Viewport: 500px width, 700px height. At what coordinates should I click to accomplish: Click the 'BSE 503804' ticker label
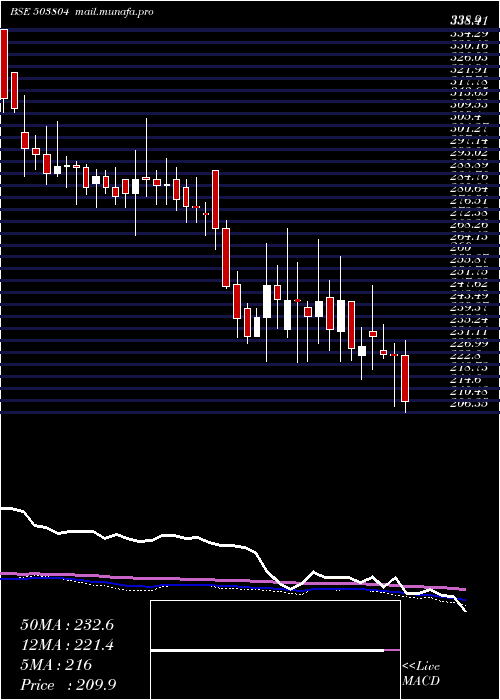(39, 12)
